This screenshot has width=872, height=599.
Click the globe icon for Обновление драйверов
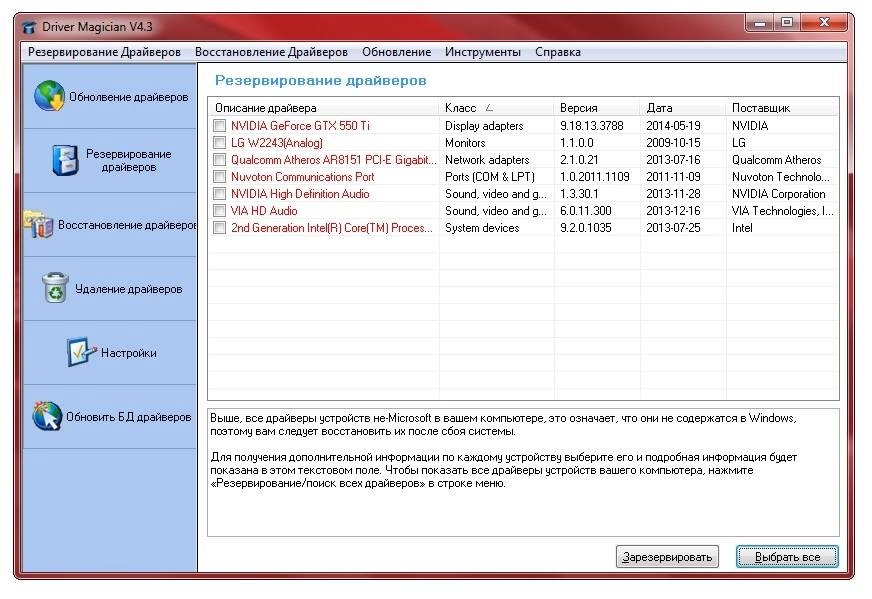[49, 96]
